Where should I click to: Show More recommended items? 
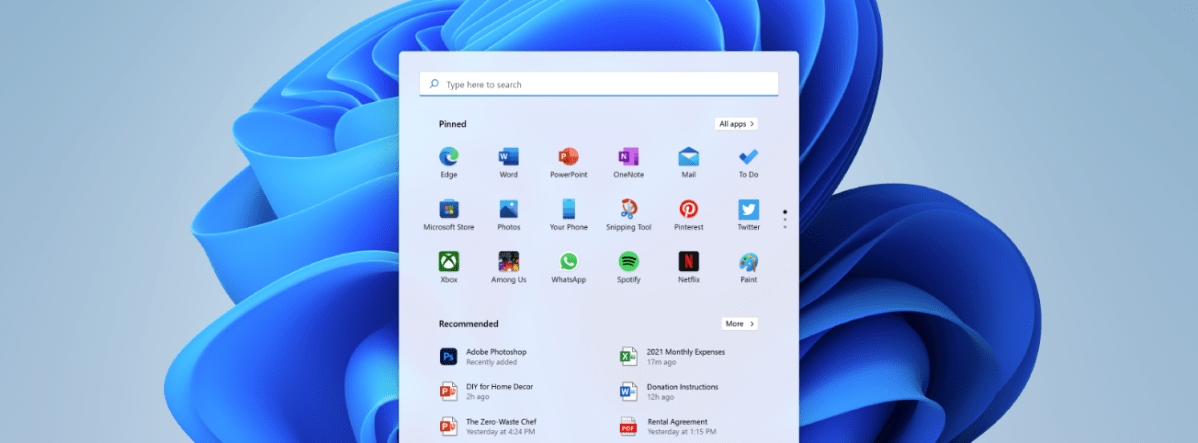tap(739, 324)
